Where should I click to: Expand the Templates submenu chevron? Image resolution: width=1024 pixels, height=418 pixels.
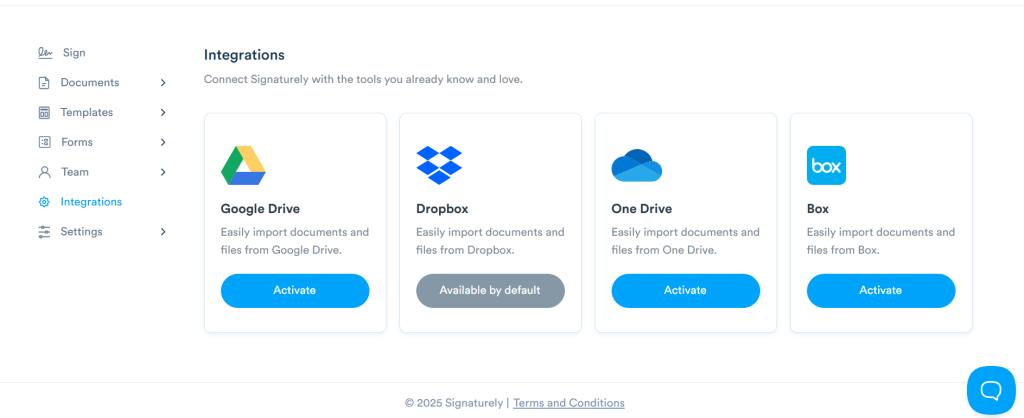(x=163, y=112)
